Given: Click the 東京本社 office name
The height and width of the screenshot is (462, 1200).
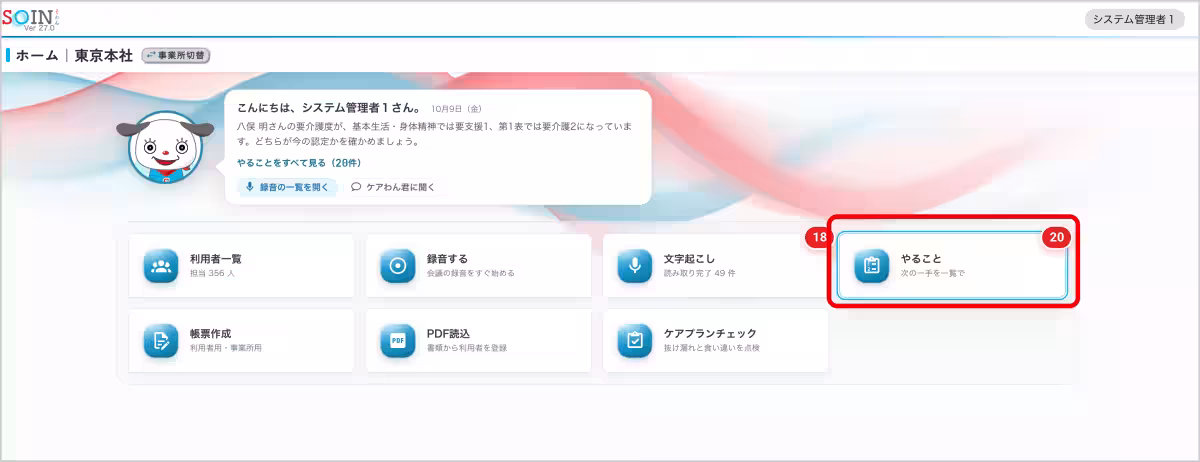Looking at the screenshot, I should point(104,56).
